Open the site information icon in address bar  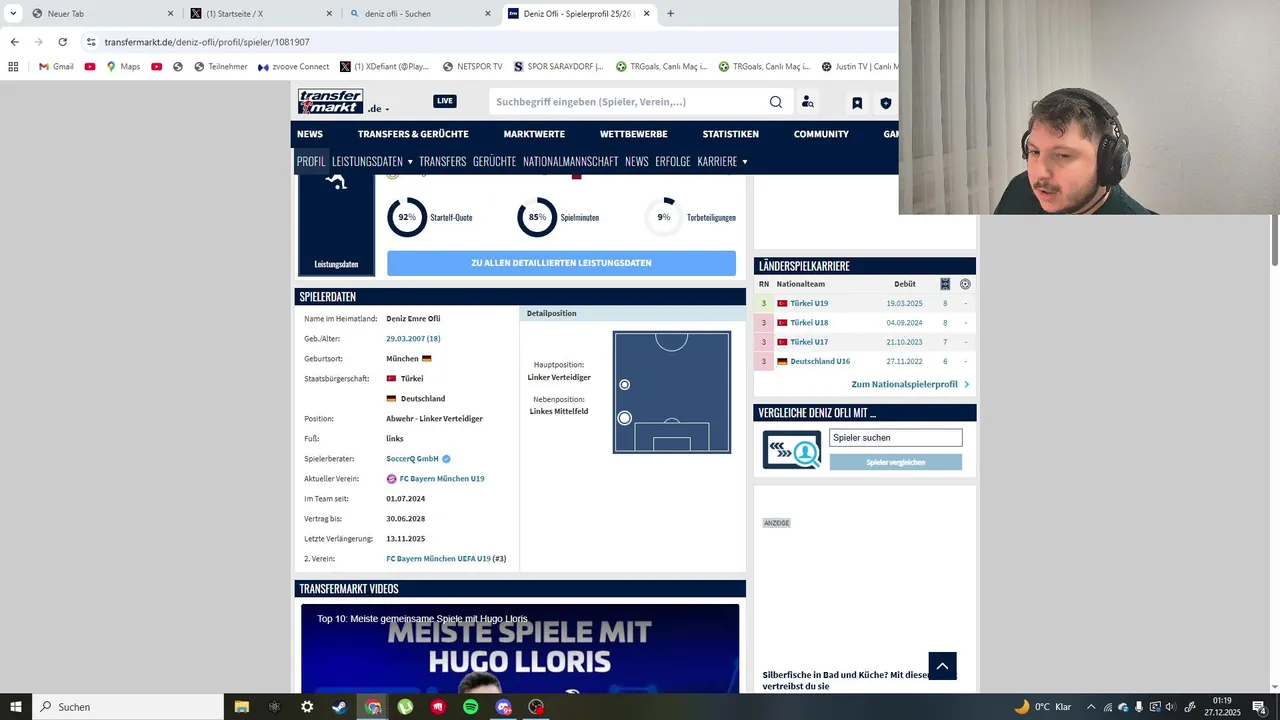(x=91, y=42)
